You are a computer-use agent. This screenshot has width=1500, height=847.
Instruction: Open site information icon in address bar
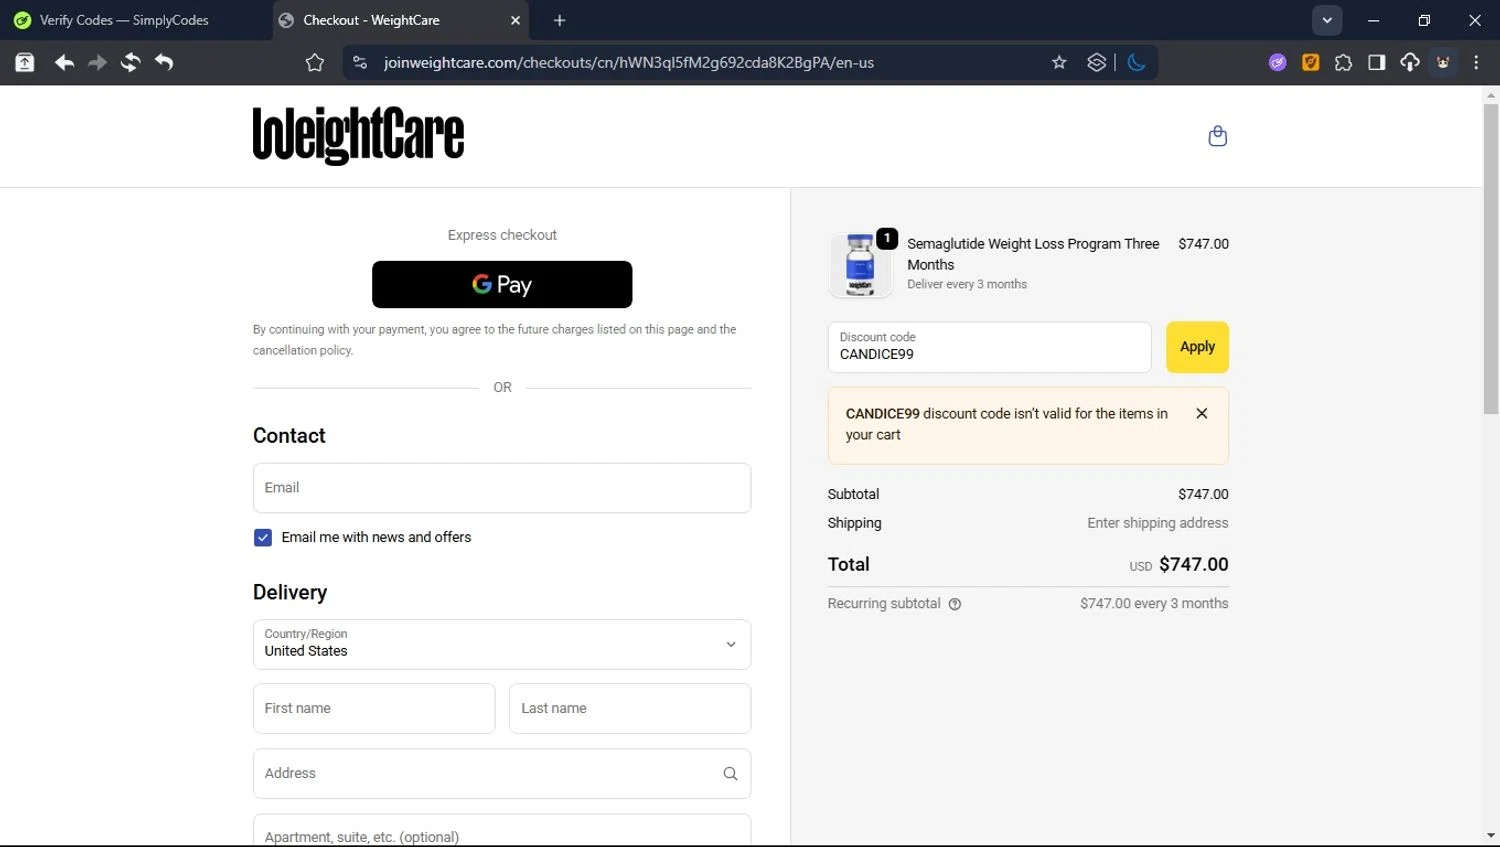pos(360,62)
